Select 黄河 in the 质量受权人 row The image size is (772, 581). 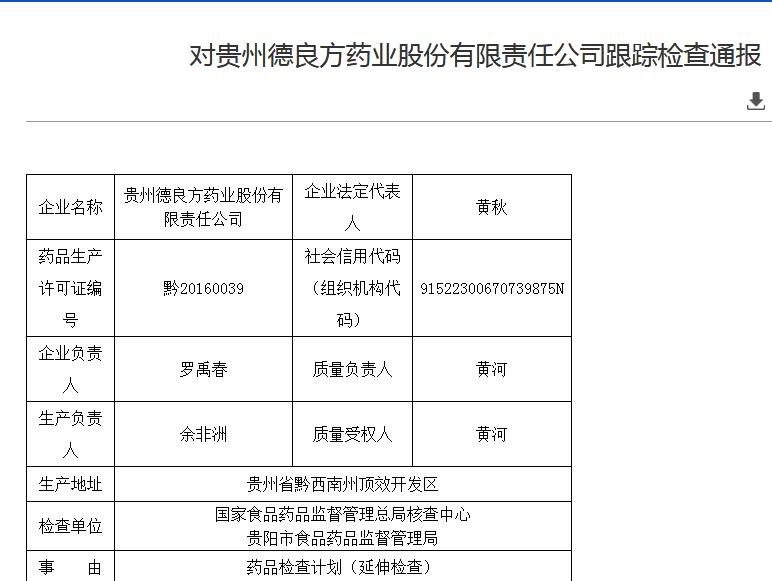(491, 434)
